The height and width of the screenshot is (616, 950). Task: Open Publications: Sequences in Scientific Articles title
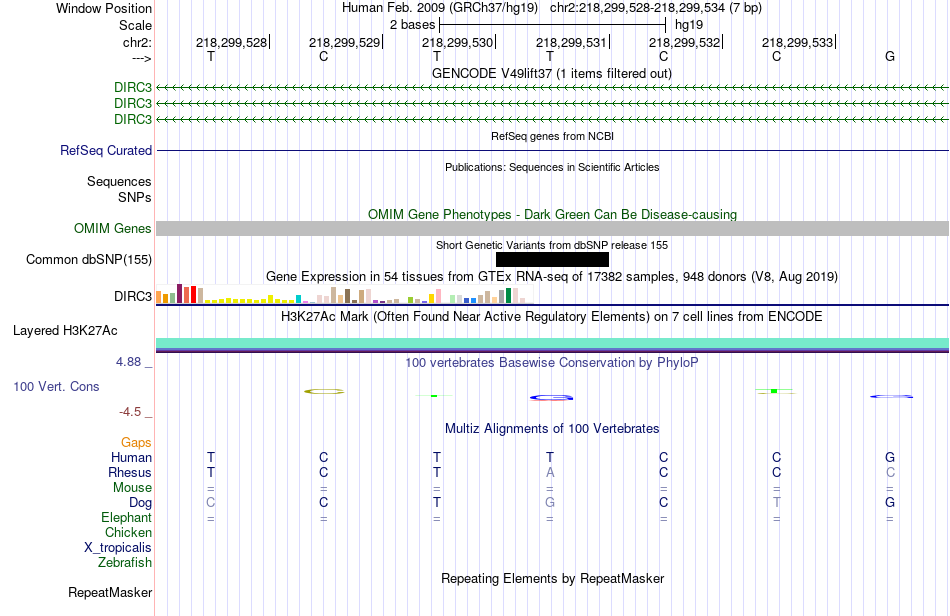(552, 167)
